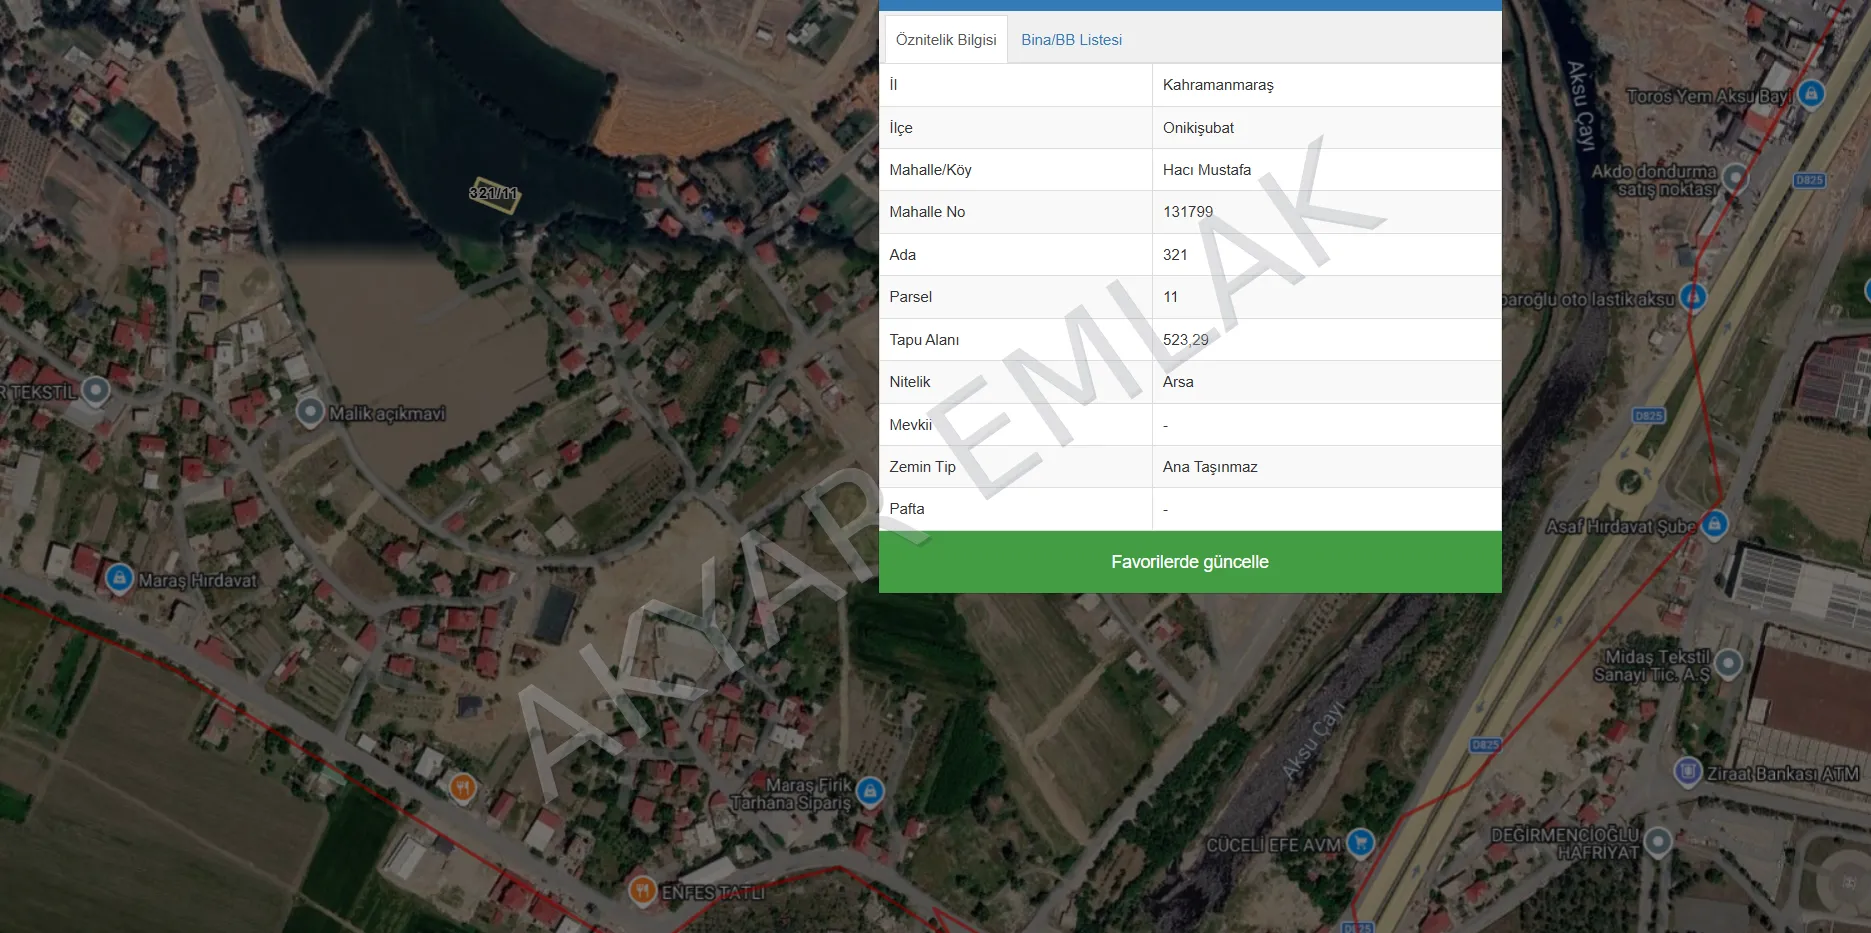Select the DEĞİRMENCİOĞLU HAFRİYAT location pin
Image resolution: width=1871 pixels, height=933 pixels.
(x=1657, y=842)
